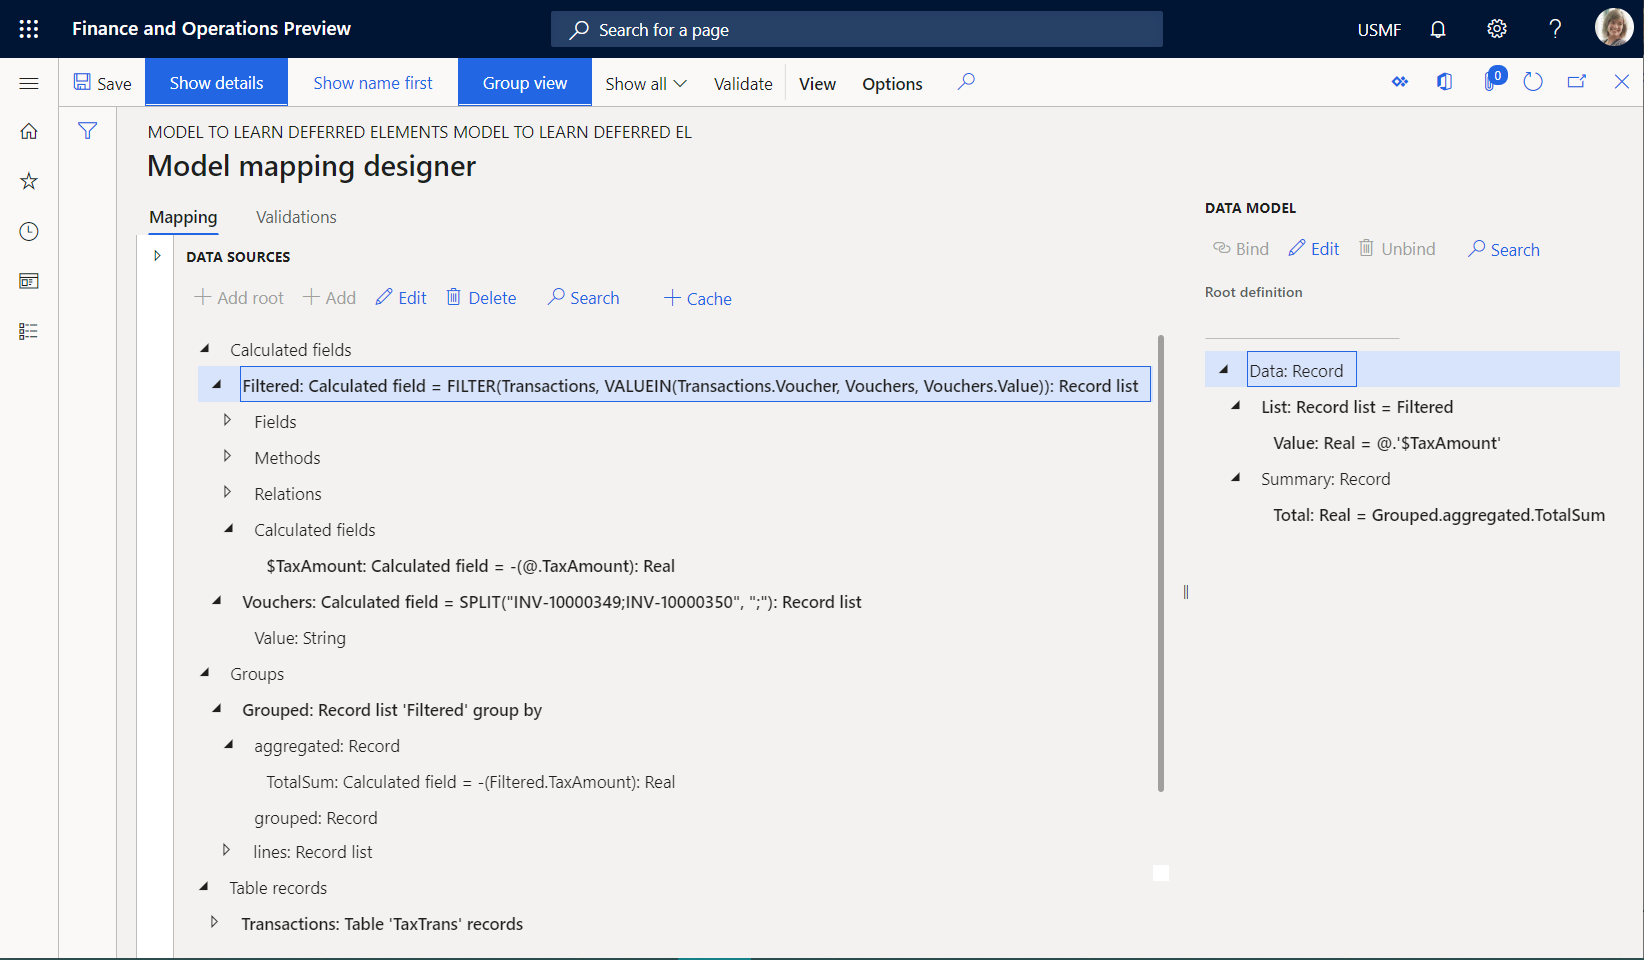Open the Show all dropdown

tap(644, 83)
